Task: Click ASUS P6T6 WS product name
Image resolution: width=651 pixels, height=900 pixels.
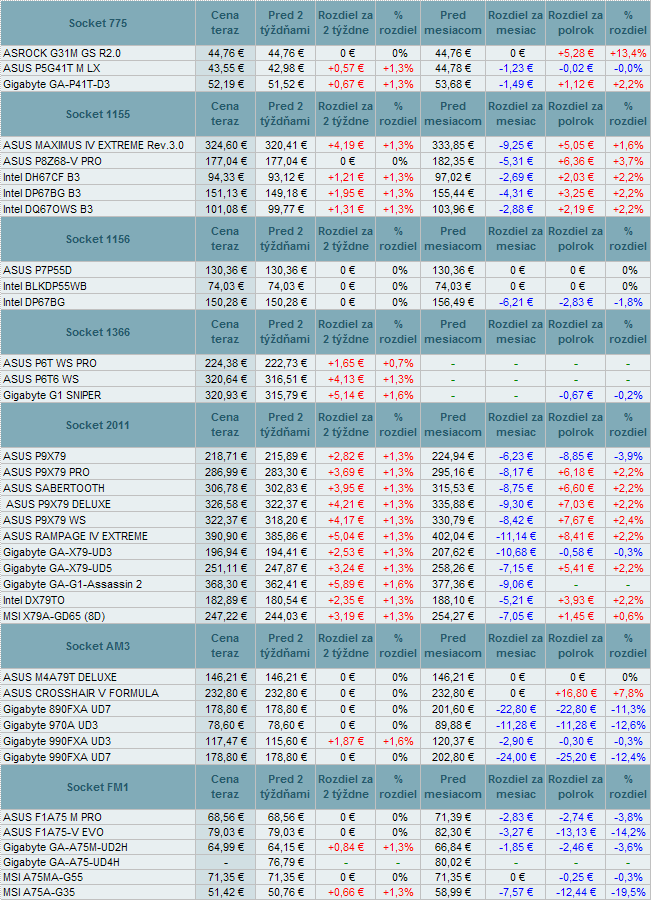Action: (x=41, y=379)
